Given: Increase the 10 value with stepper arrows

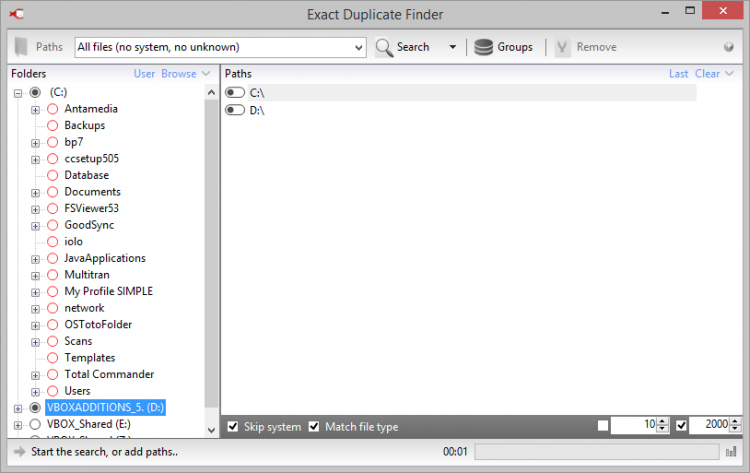Looking at the screenshot, I should point(662,421).
